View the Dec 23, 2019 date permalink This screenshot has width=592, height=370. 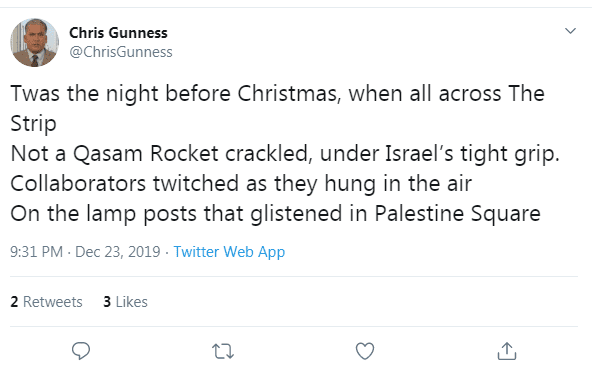(118, 252)
